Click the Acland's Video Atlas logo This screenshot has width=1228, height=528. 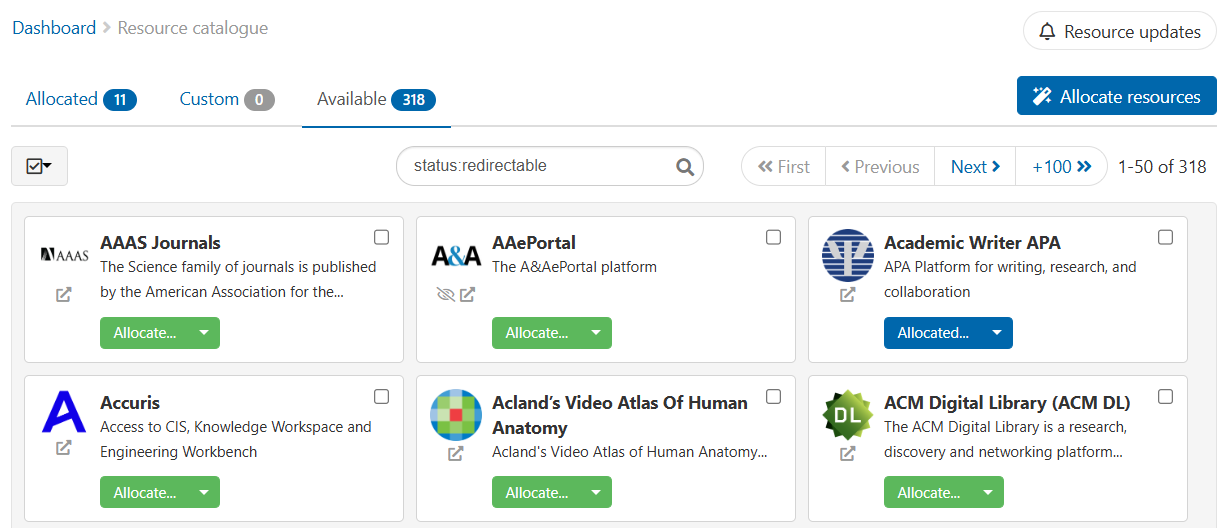coord(456,415)
